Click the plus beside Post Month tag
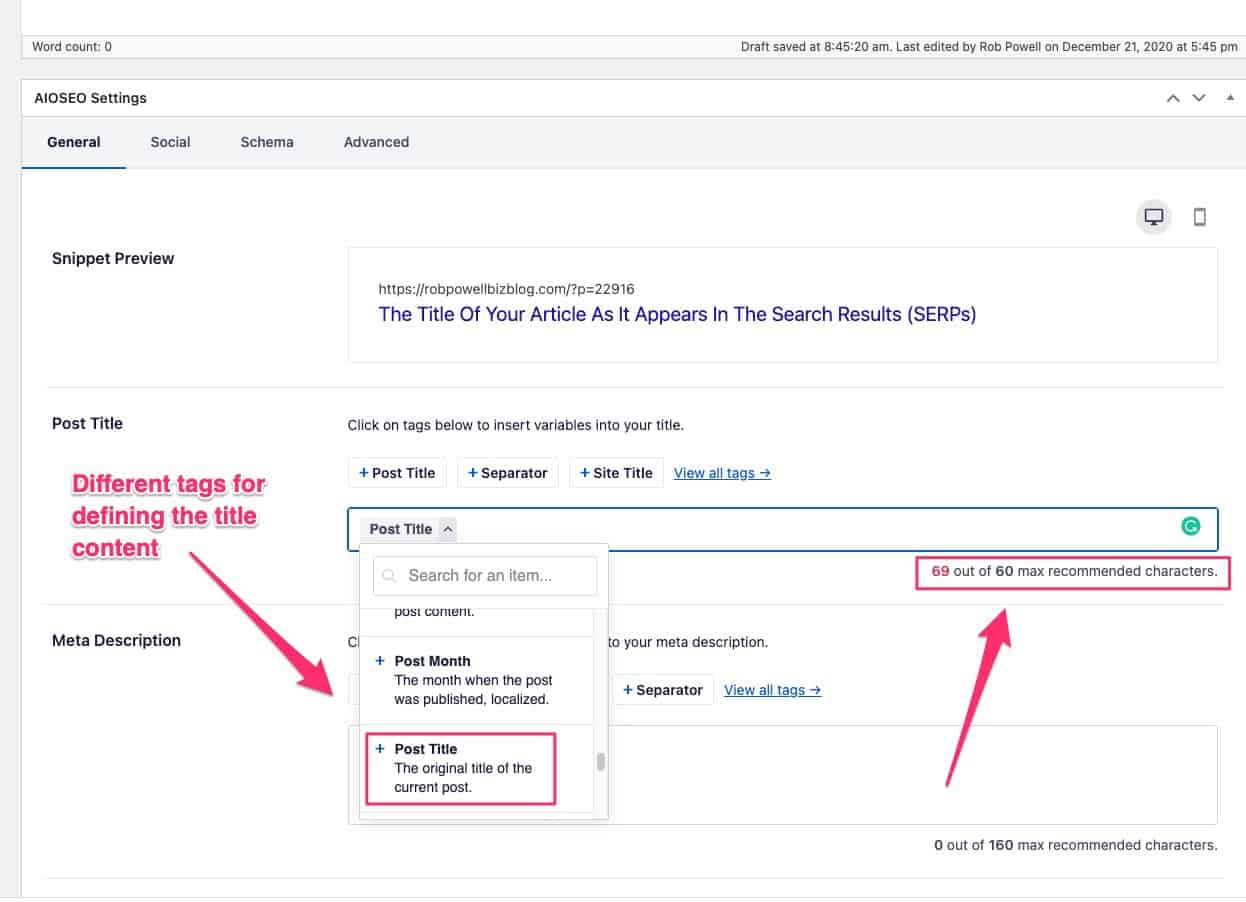Screen dimensions: 1246x902 click(380, 660)
